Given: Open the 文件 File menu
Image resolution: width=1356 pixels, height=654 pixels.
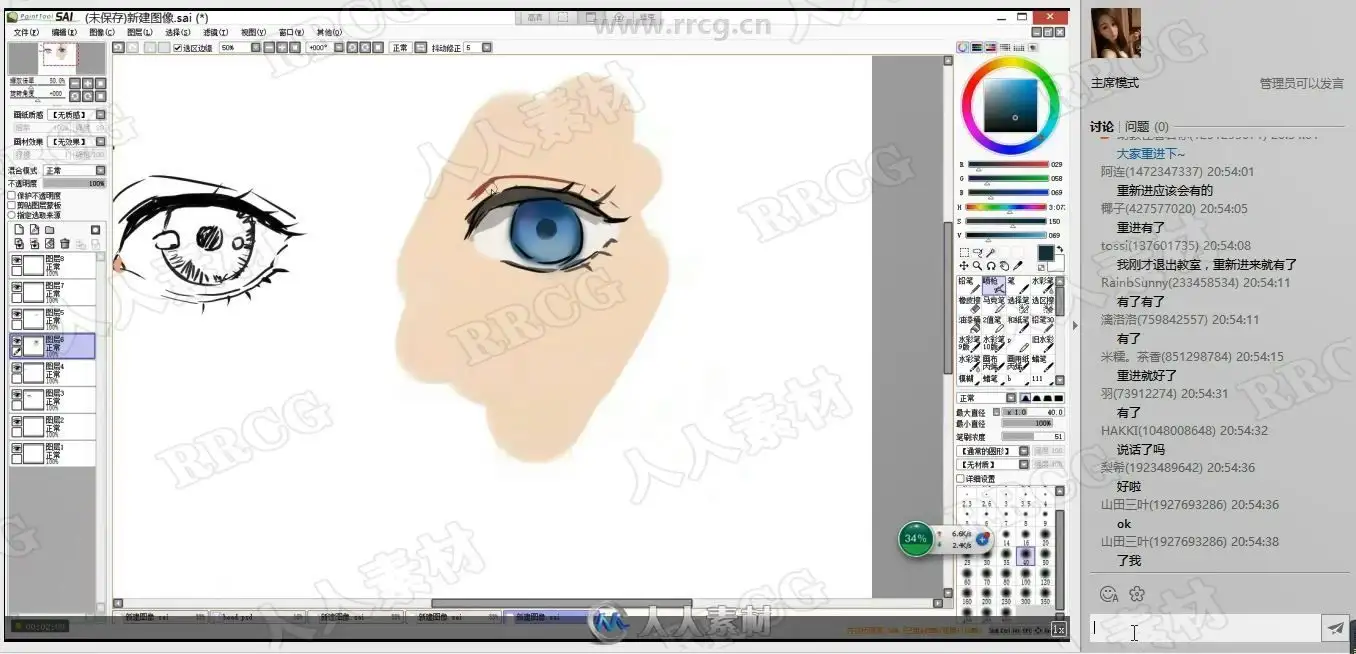Looking at the screenshot, I should [x=26, y=32].
